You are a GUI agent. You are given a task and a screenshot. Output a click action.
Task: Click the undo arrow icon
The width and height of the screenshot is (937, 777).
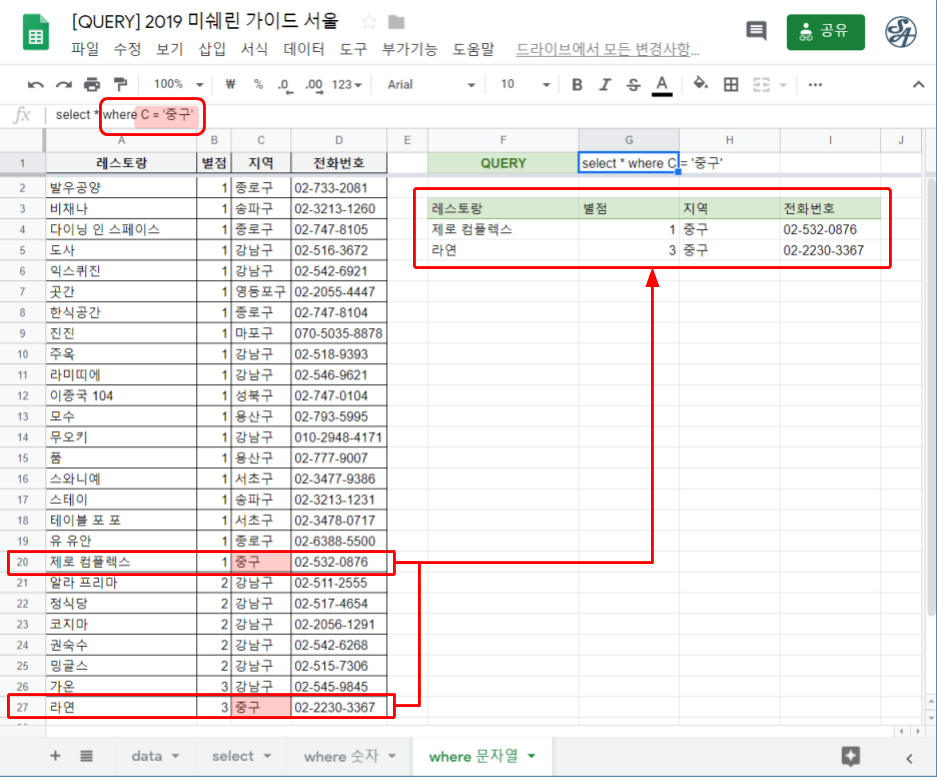[36, 85]
